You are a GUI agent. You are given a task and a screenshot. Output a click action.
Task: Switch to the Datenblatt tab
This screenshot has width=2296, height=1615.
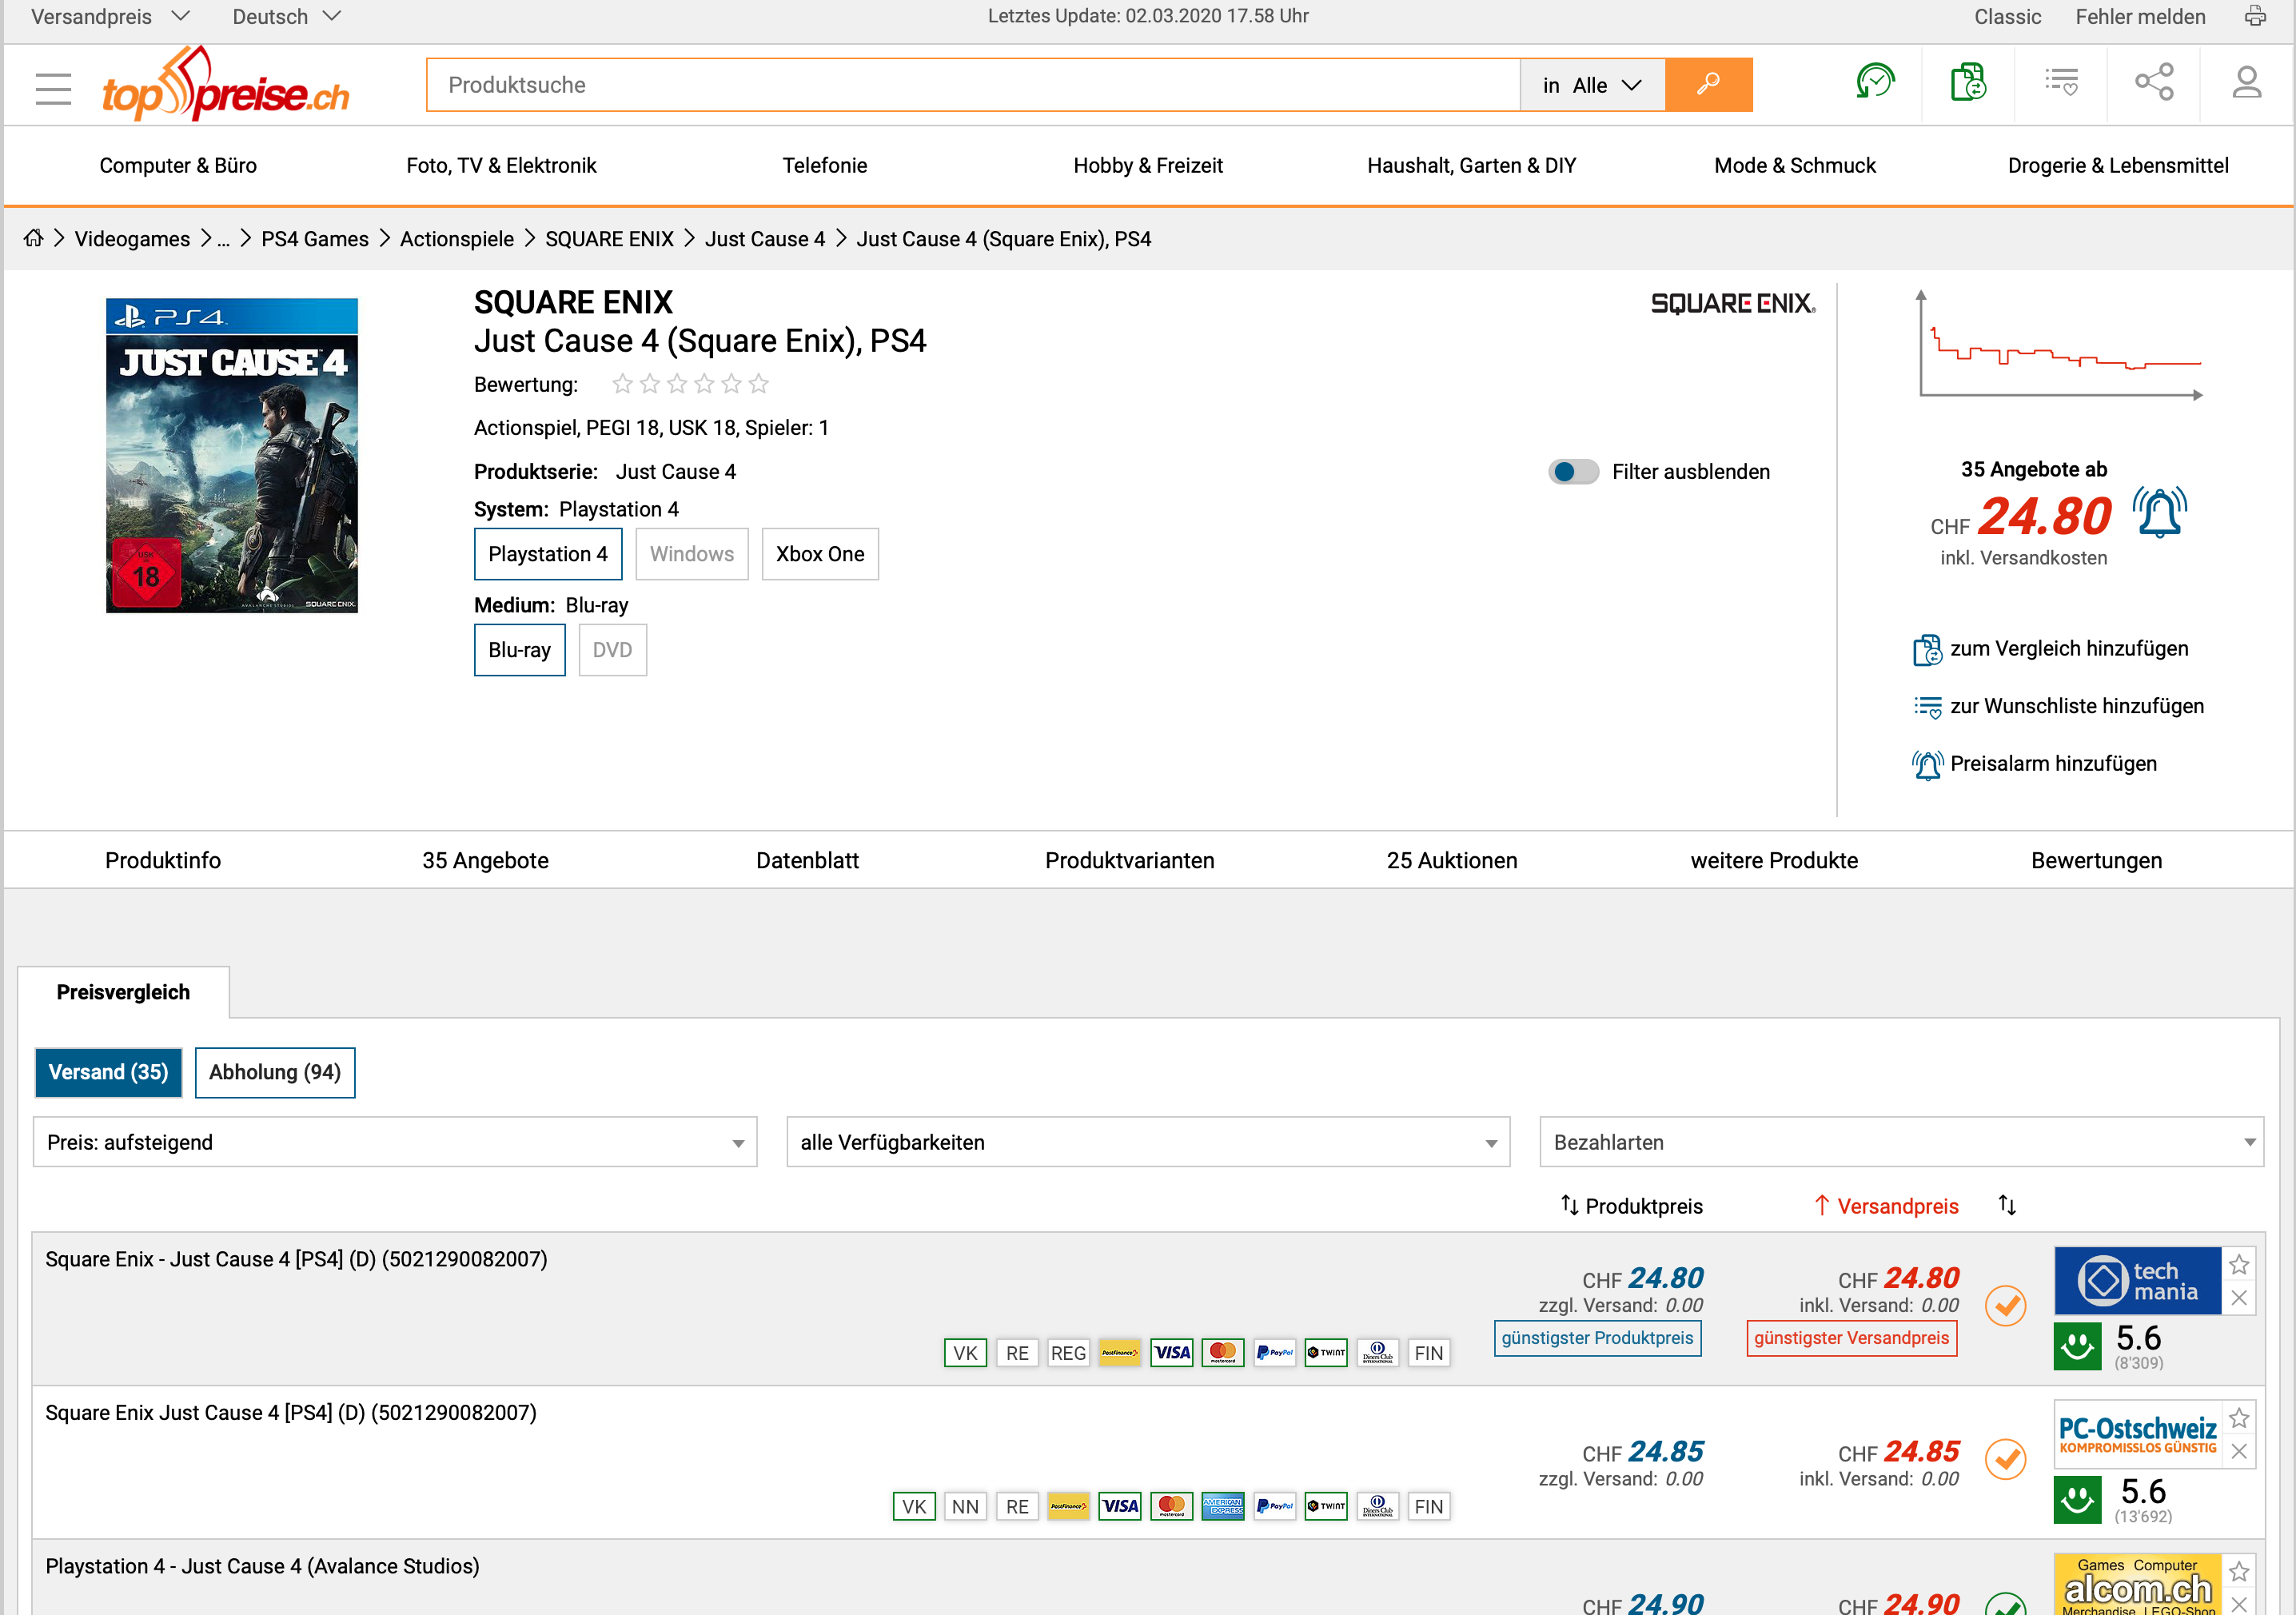click(807, 860)
